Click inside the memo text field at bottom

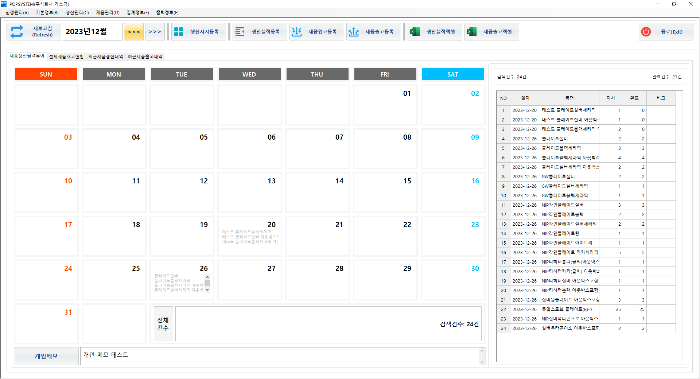click(280, 356)
